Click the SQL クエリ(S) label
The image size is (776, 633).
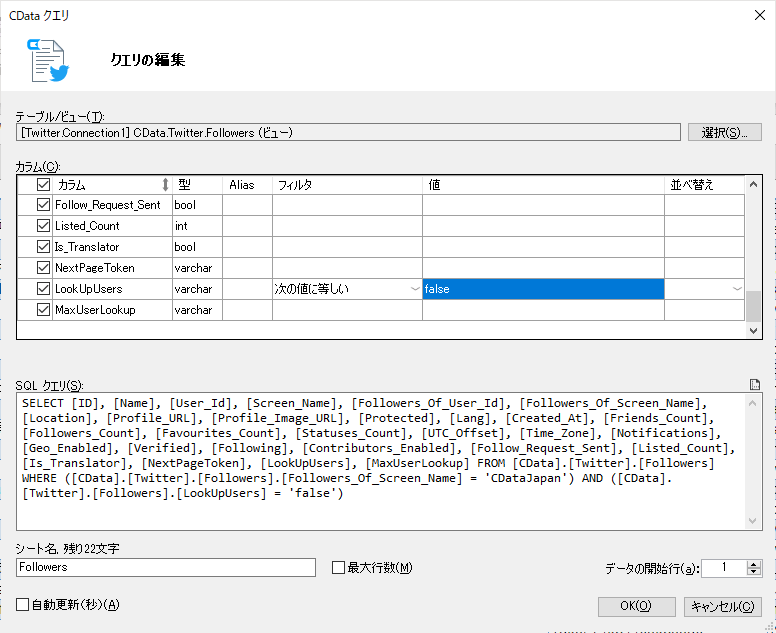[x=49, y=386]
